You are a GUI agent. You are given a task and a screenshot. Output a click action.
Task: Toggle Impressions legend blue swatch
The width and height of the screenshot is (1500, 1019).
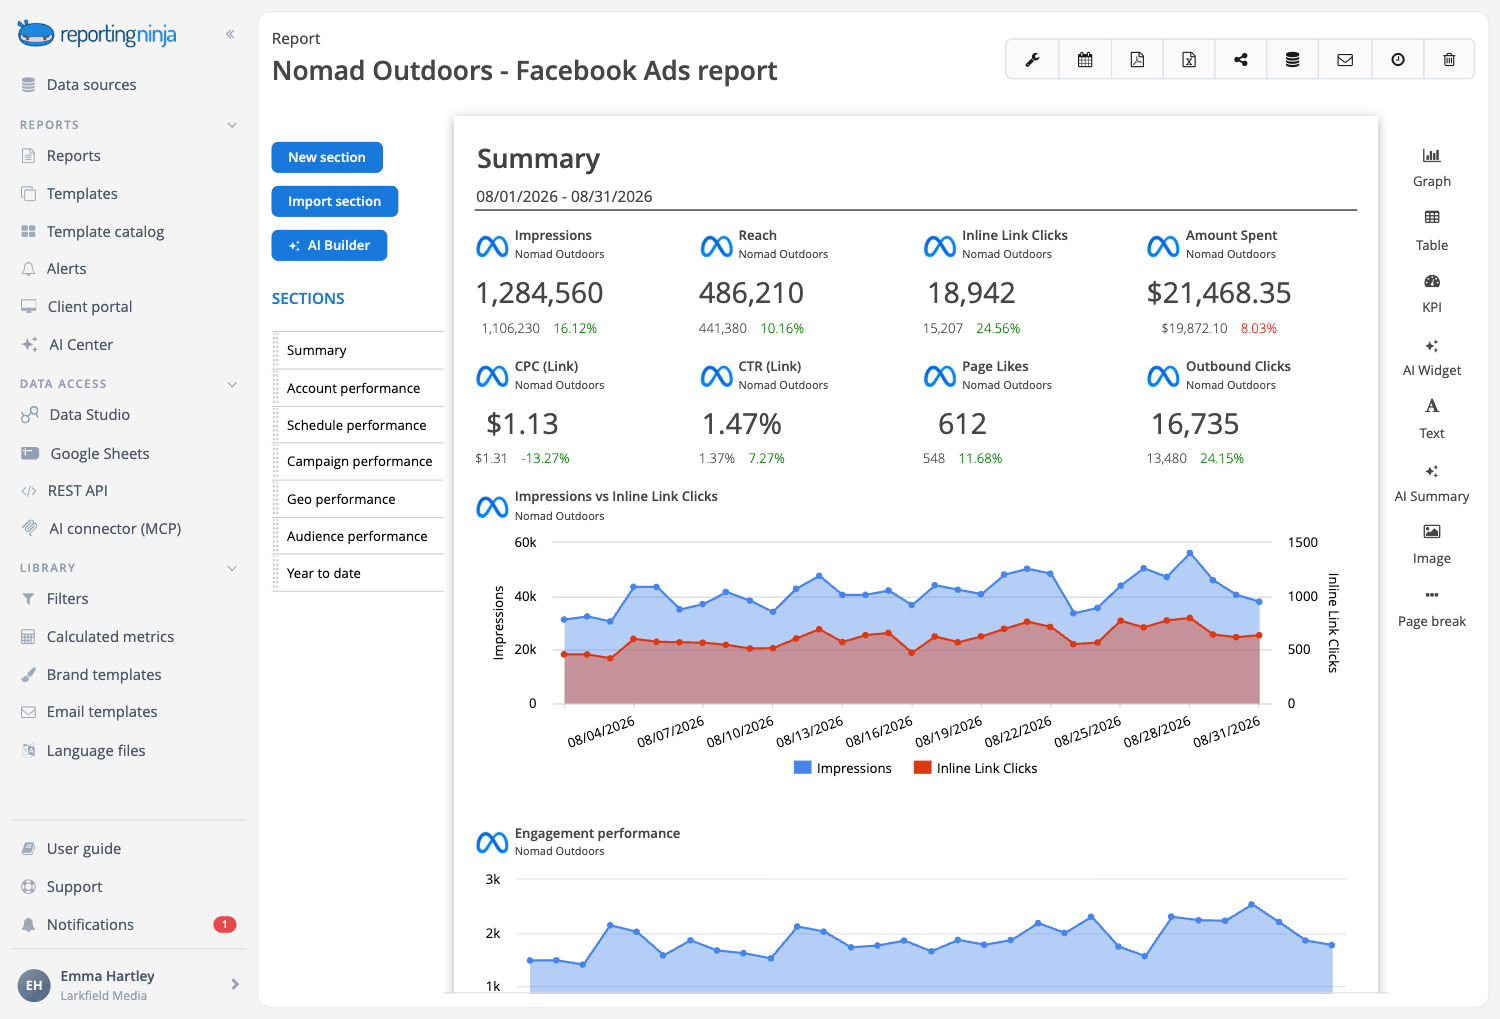coord(802,768)
